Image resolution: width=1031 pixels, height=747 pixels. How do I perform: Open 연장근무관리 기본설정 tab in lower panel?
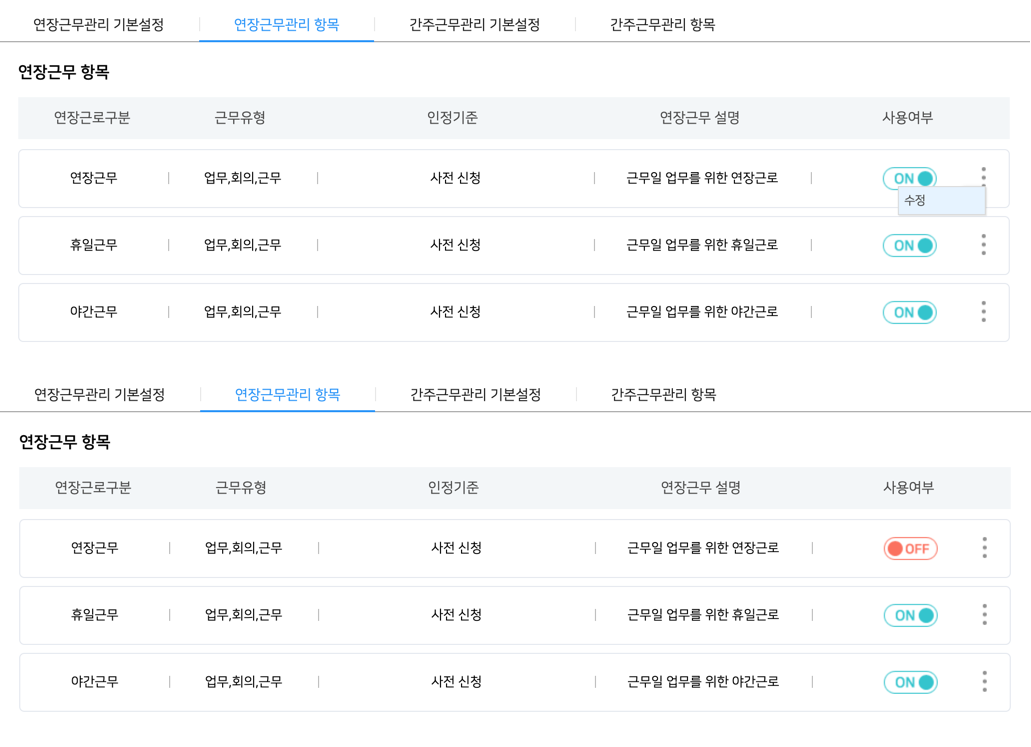point(99,395)
